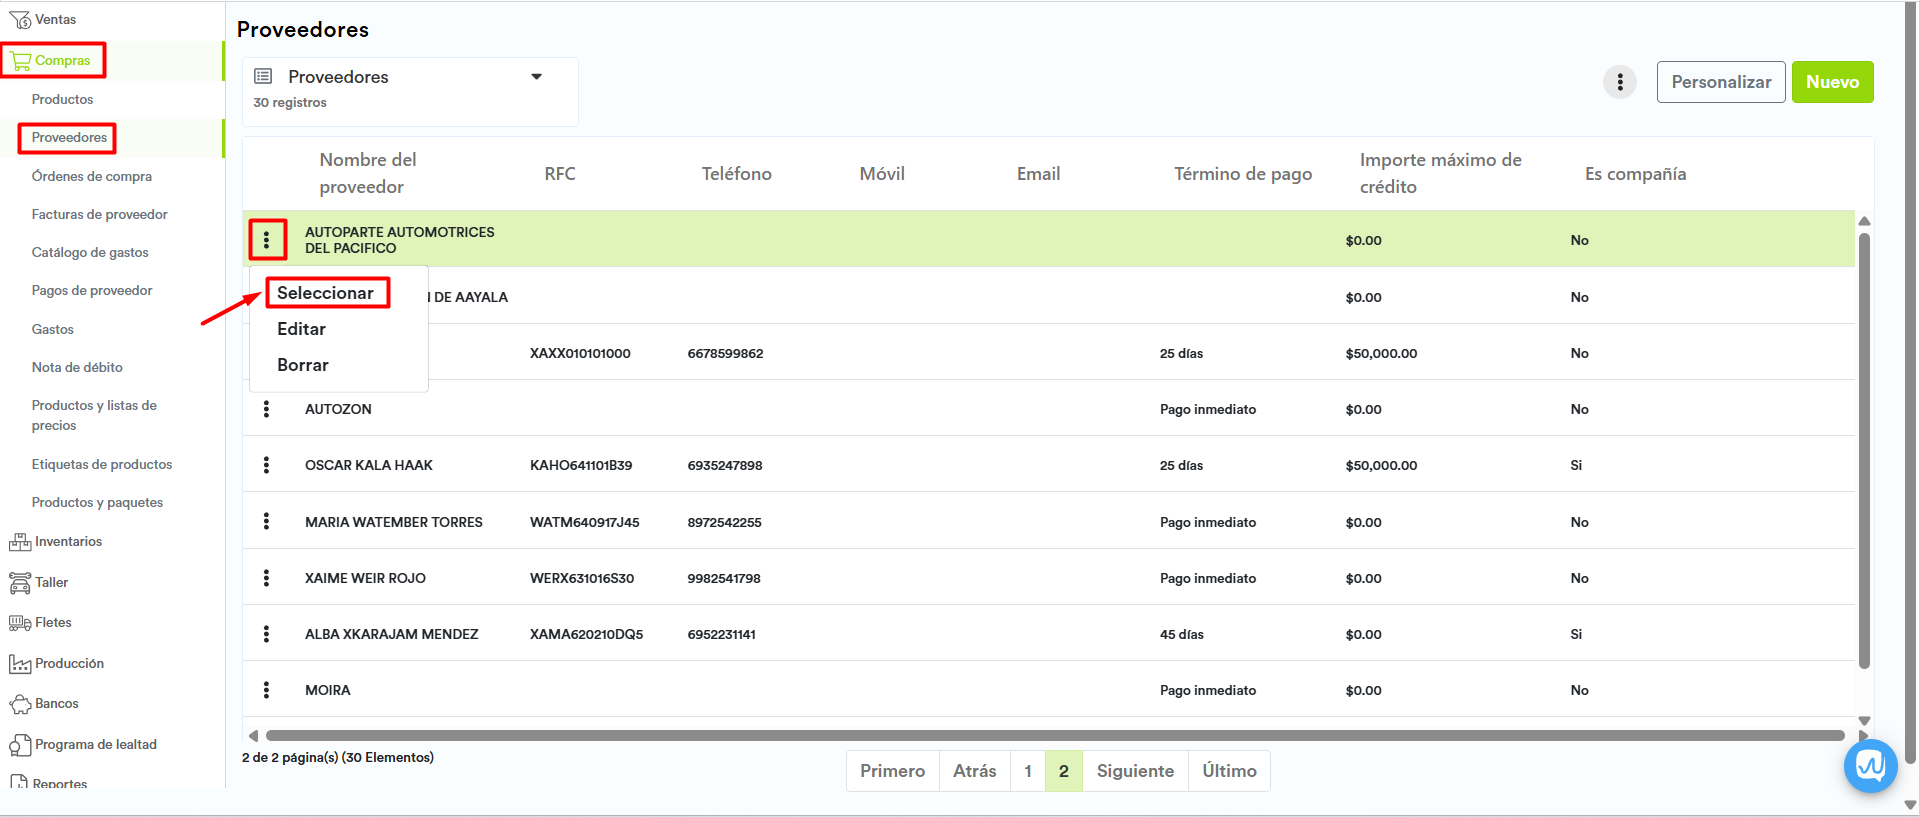Choose Seleccionar from the context menu
Screen dimensions: 1919x817
click(325, 293)
